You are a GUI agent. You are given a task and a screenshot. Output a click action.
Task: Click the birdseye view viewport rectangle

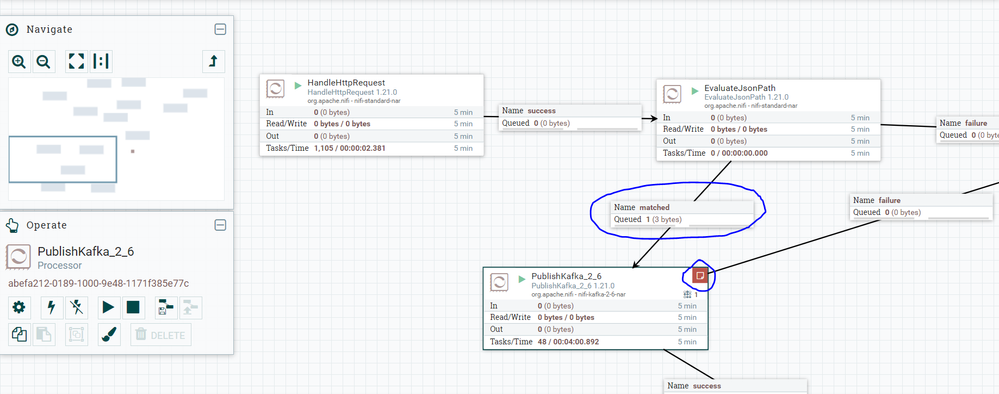(62, 159)
